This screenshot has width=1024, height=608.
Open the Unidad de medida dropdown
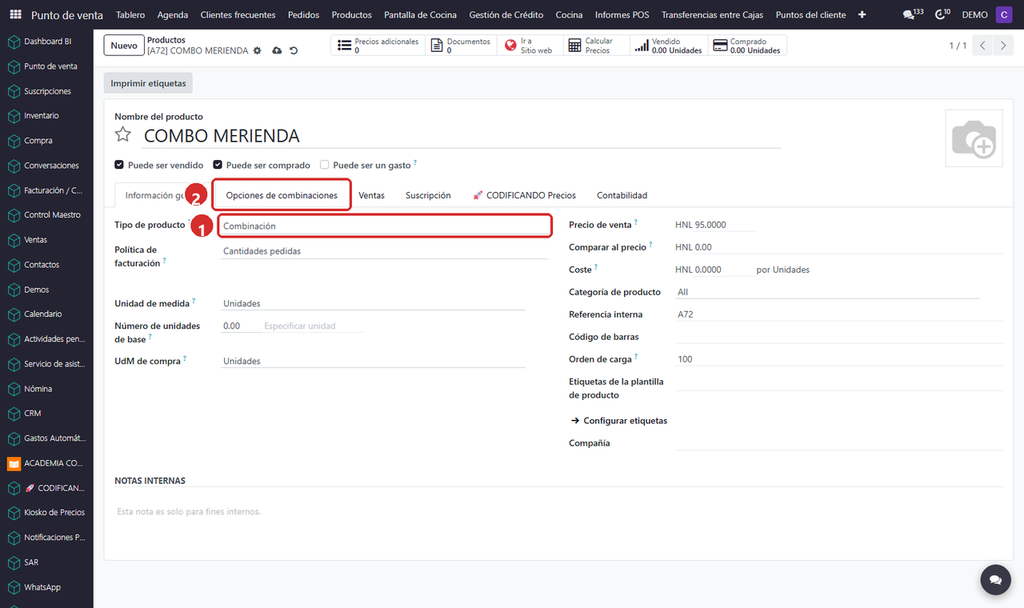[373, 304]
